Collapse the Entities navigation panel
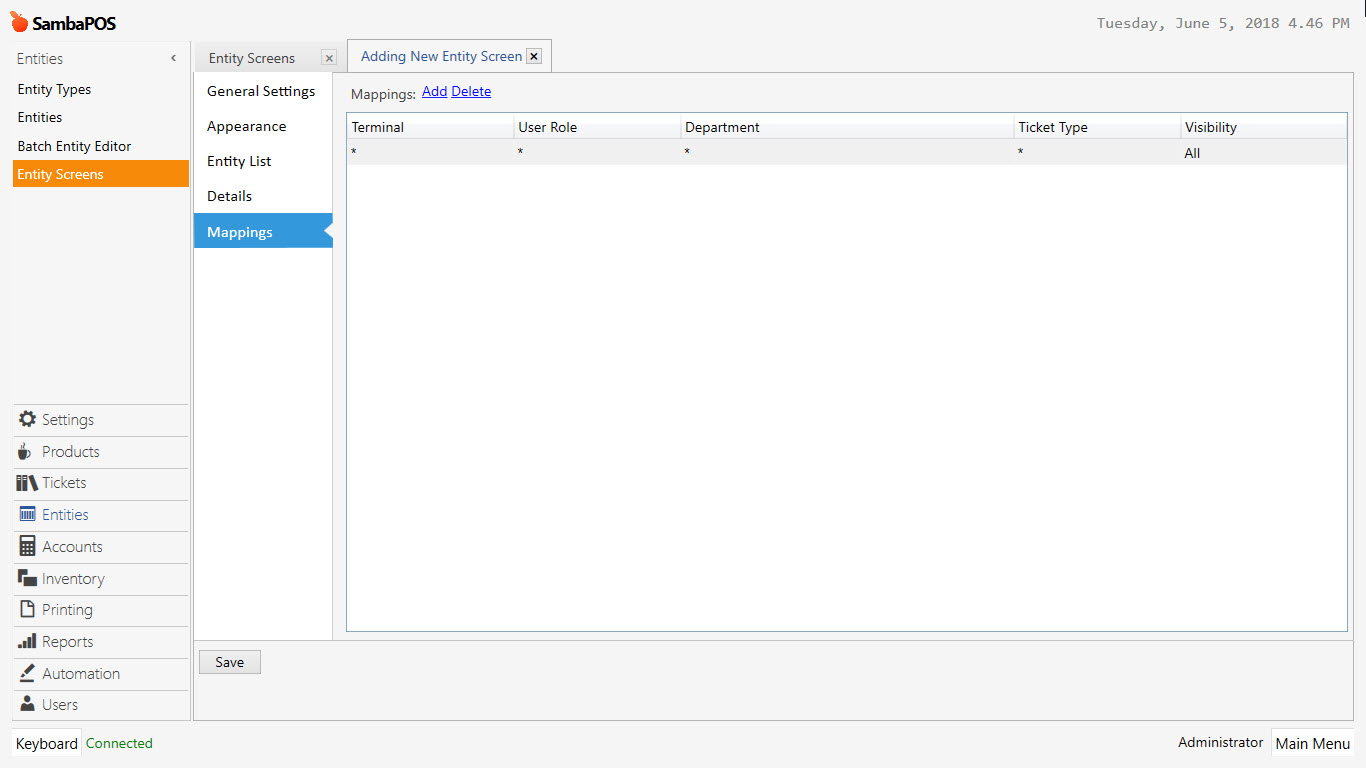Image resolution: width=1366 pixels, height=768 pixels. 173,58
